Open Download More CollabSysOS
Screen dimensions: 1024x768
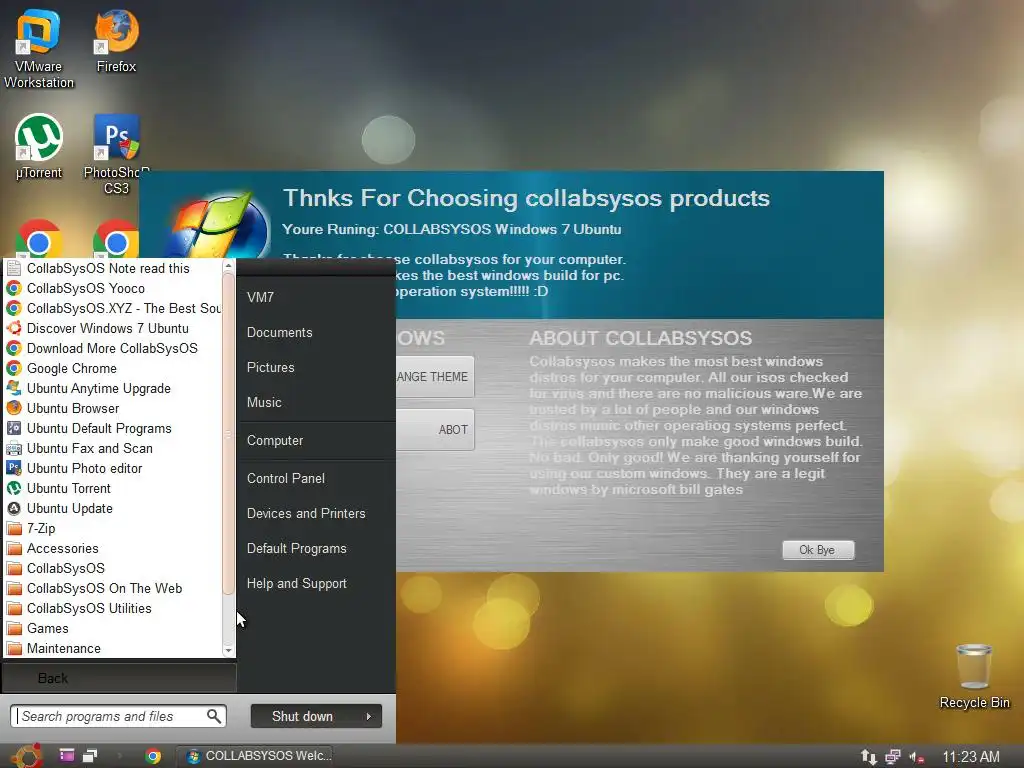click(x=114, y=348)
